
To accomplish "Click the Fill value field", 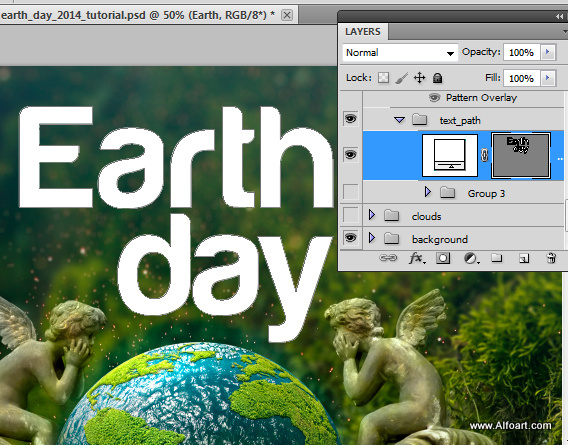I will tap(522, 78).
